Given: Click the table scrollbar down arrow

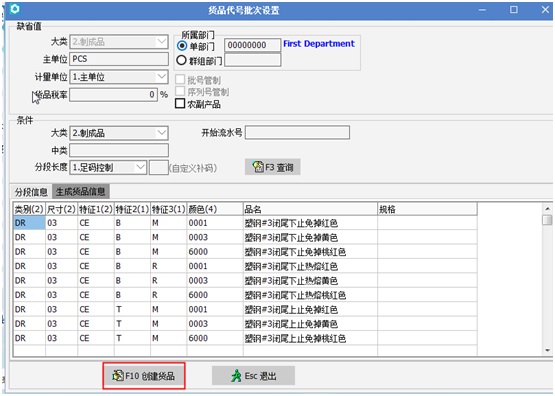Looking at the screenshot, I should coord(547,350).
